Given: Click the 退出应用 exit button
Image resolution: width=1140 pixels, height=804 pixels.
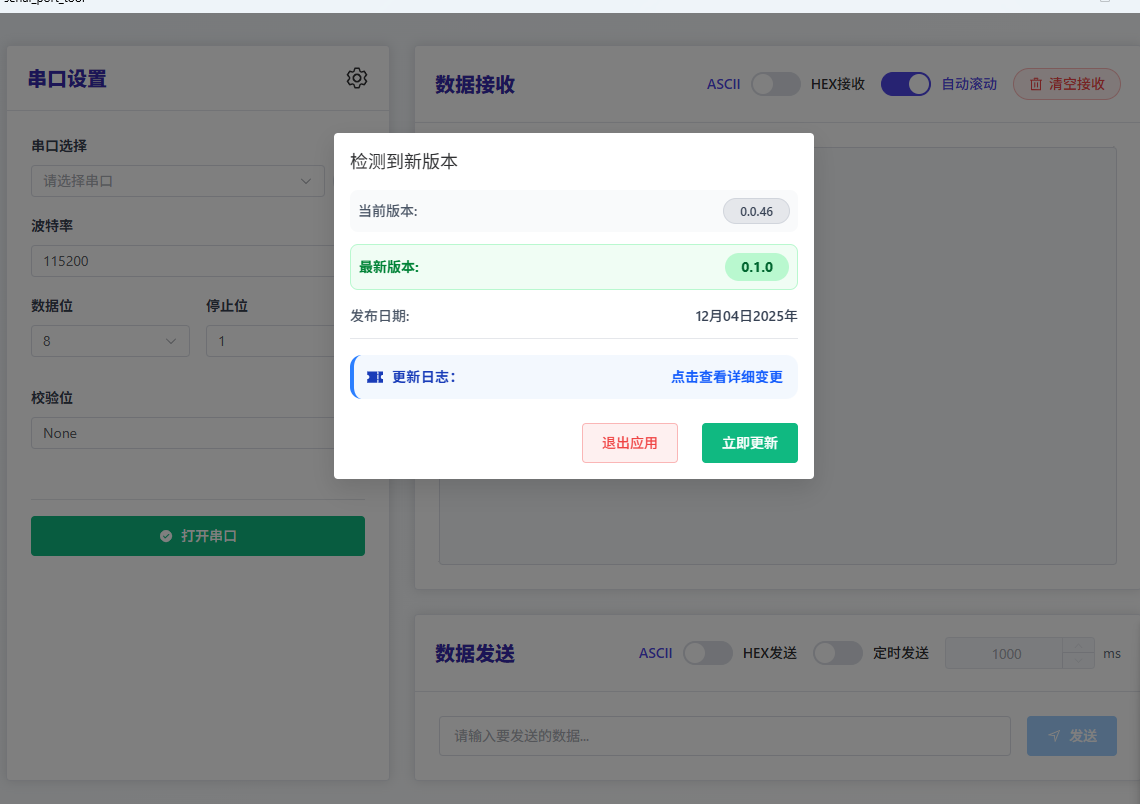Looking at the screenshot, I should pyautogui.click(x=630, y=442).
